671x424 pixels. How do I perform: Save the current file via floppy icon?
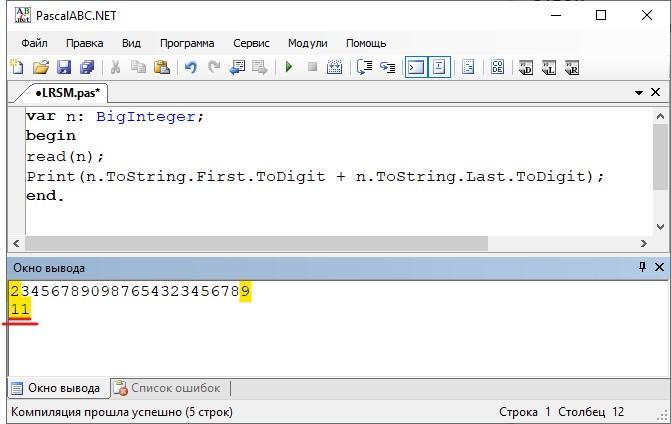pyautogui.click(x=64, y=67)
